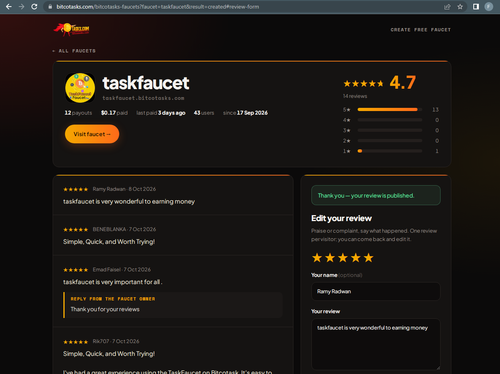
Task: Set rating to one star in review form
Action: point(317,258)
